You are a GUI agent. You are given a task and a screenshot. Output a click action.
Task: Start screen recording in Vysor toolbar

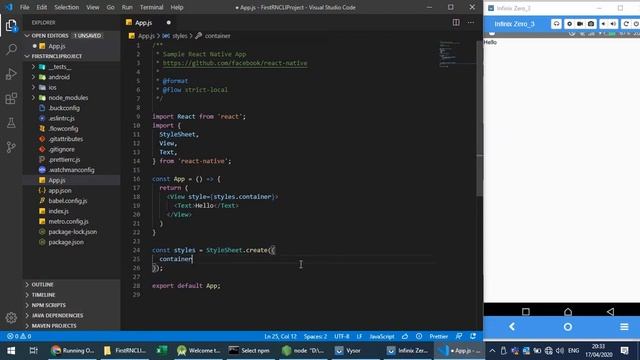point(580,24)
